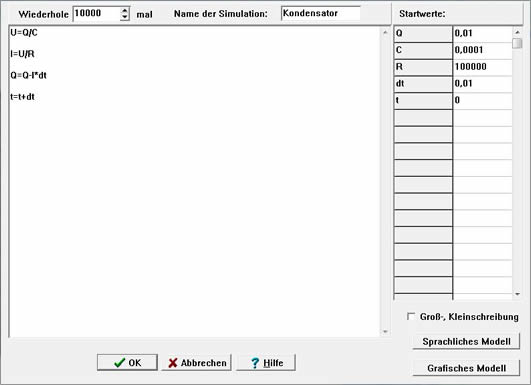This screenshot has height=385, width=531.
Task: Select the R variable name cell
Action: (423, 67)
